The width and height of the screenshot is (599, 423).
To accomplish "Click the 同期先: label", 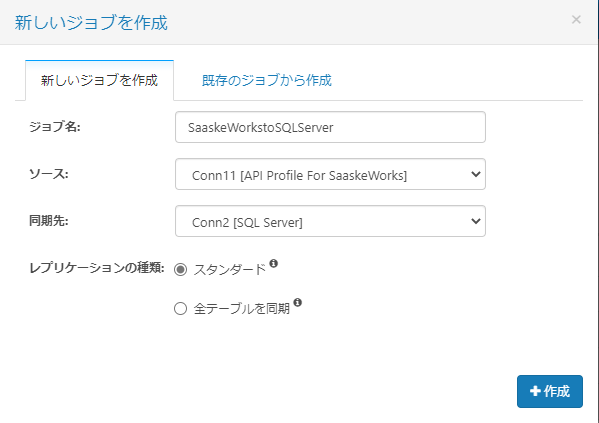I will click(49, 221).
